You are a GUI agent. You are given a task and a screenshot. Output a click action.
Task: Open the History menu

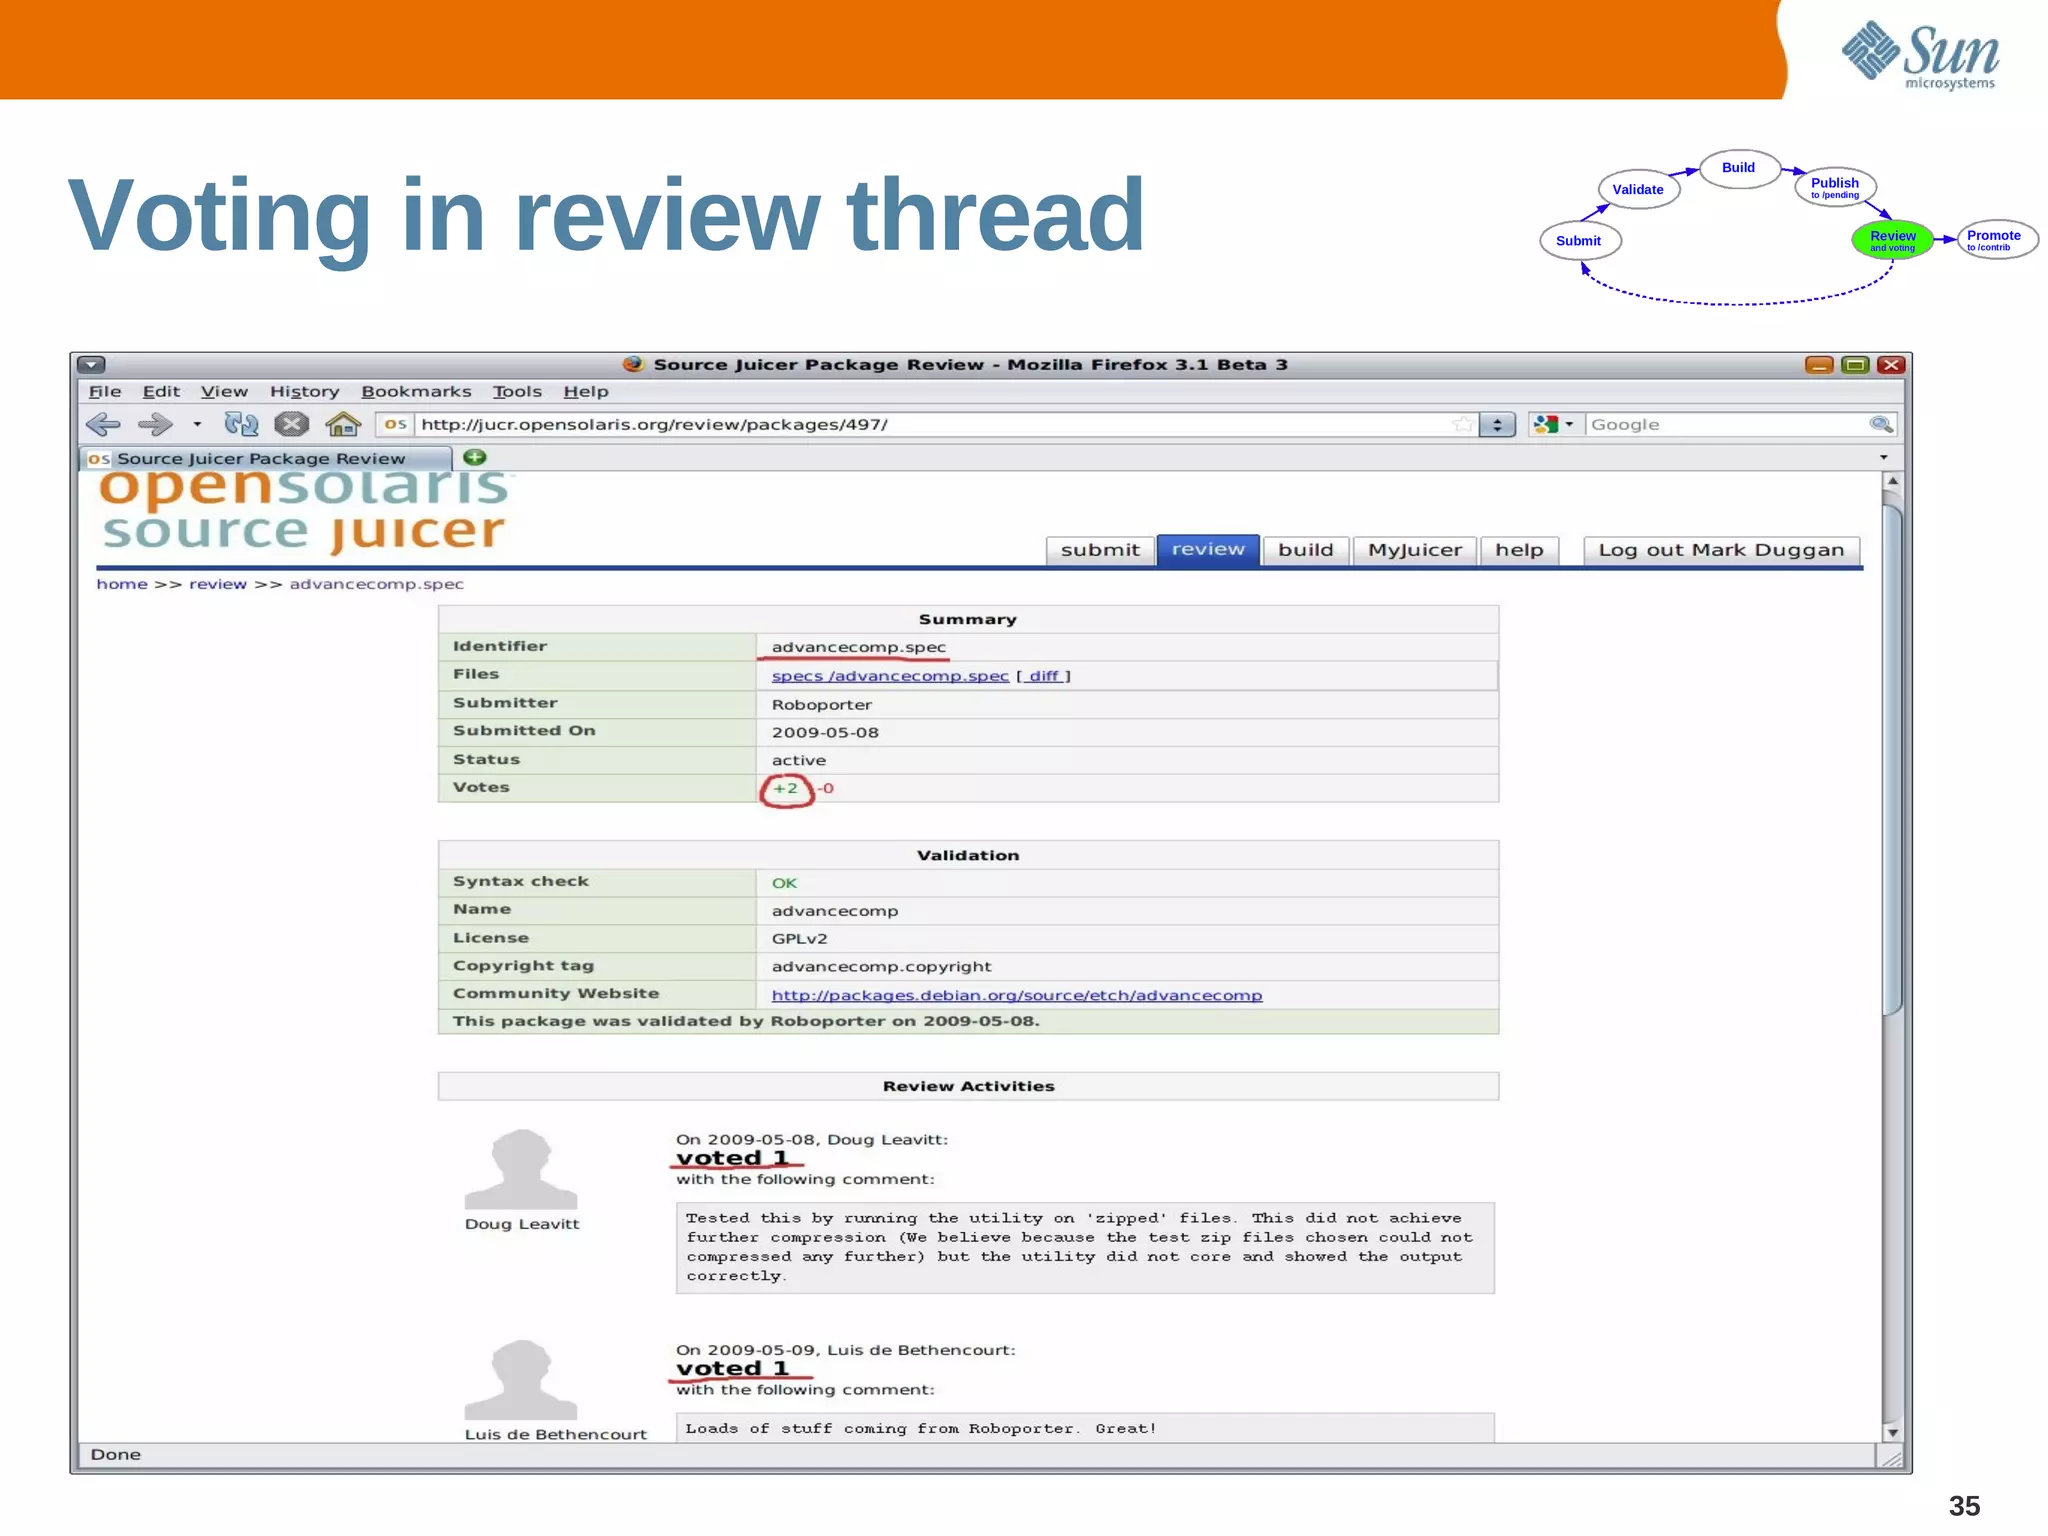click(304, 392)
